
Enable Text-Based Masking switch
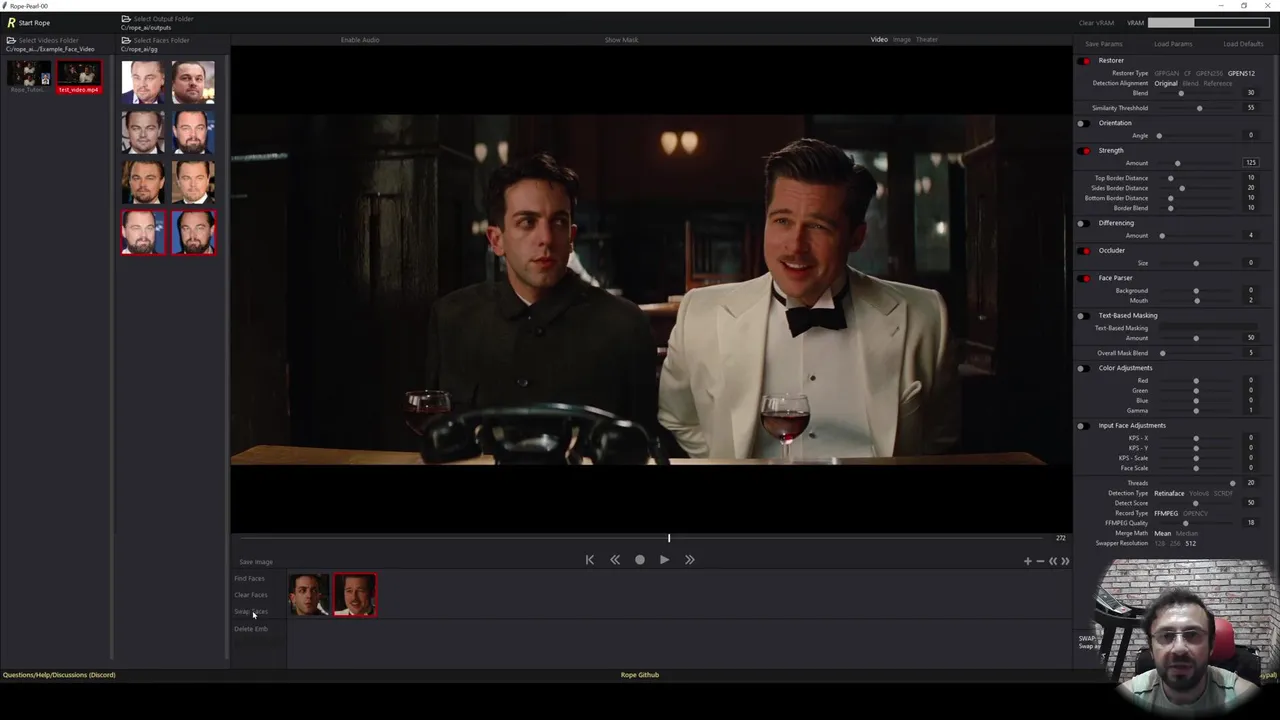[x=1085, y=316]
